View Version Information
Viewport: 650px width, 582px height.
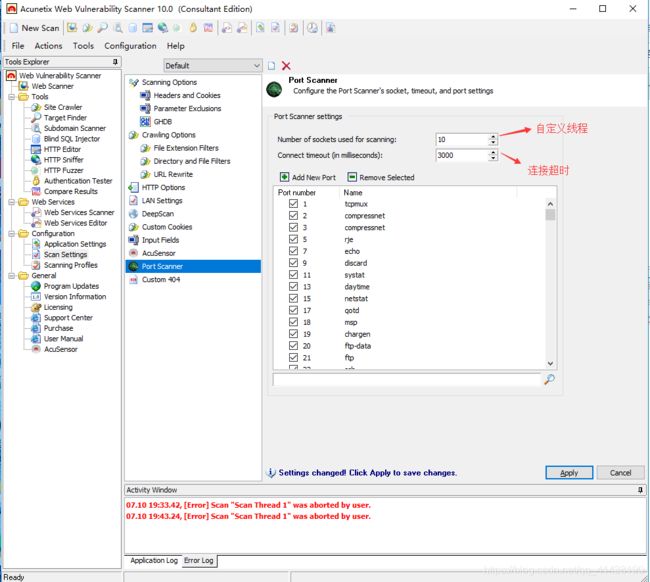click(75, 296)
